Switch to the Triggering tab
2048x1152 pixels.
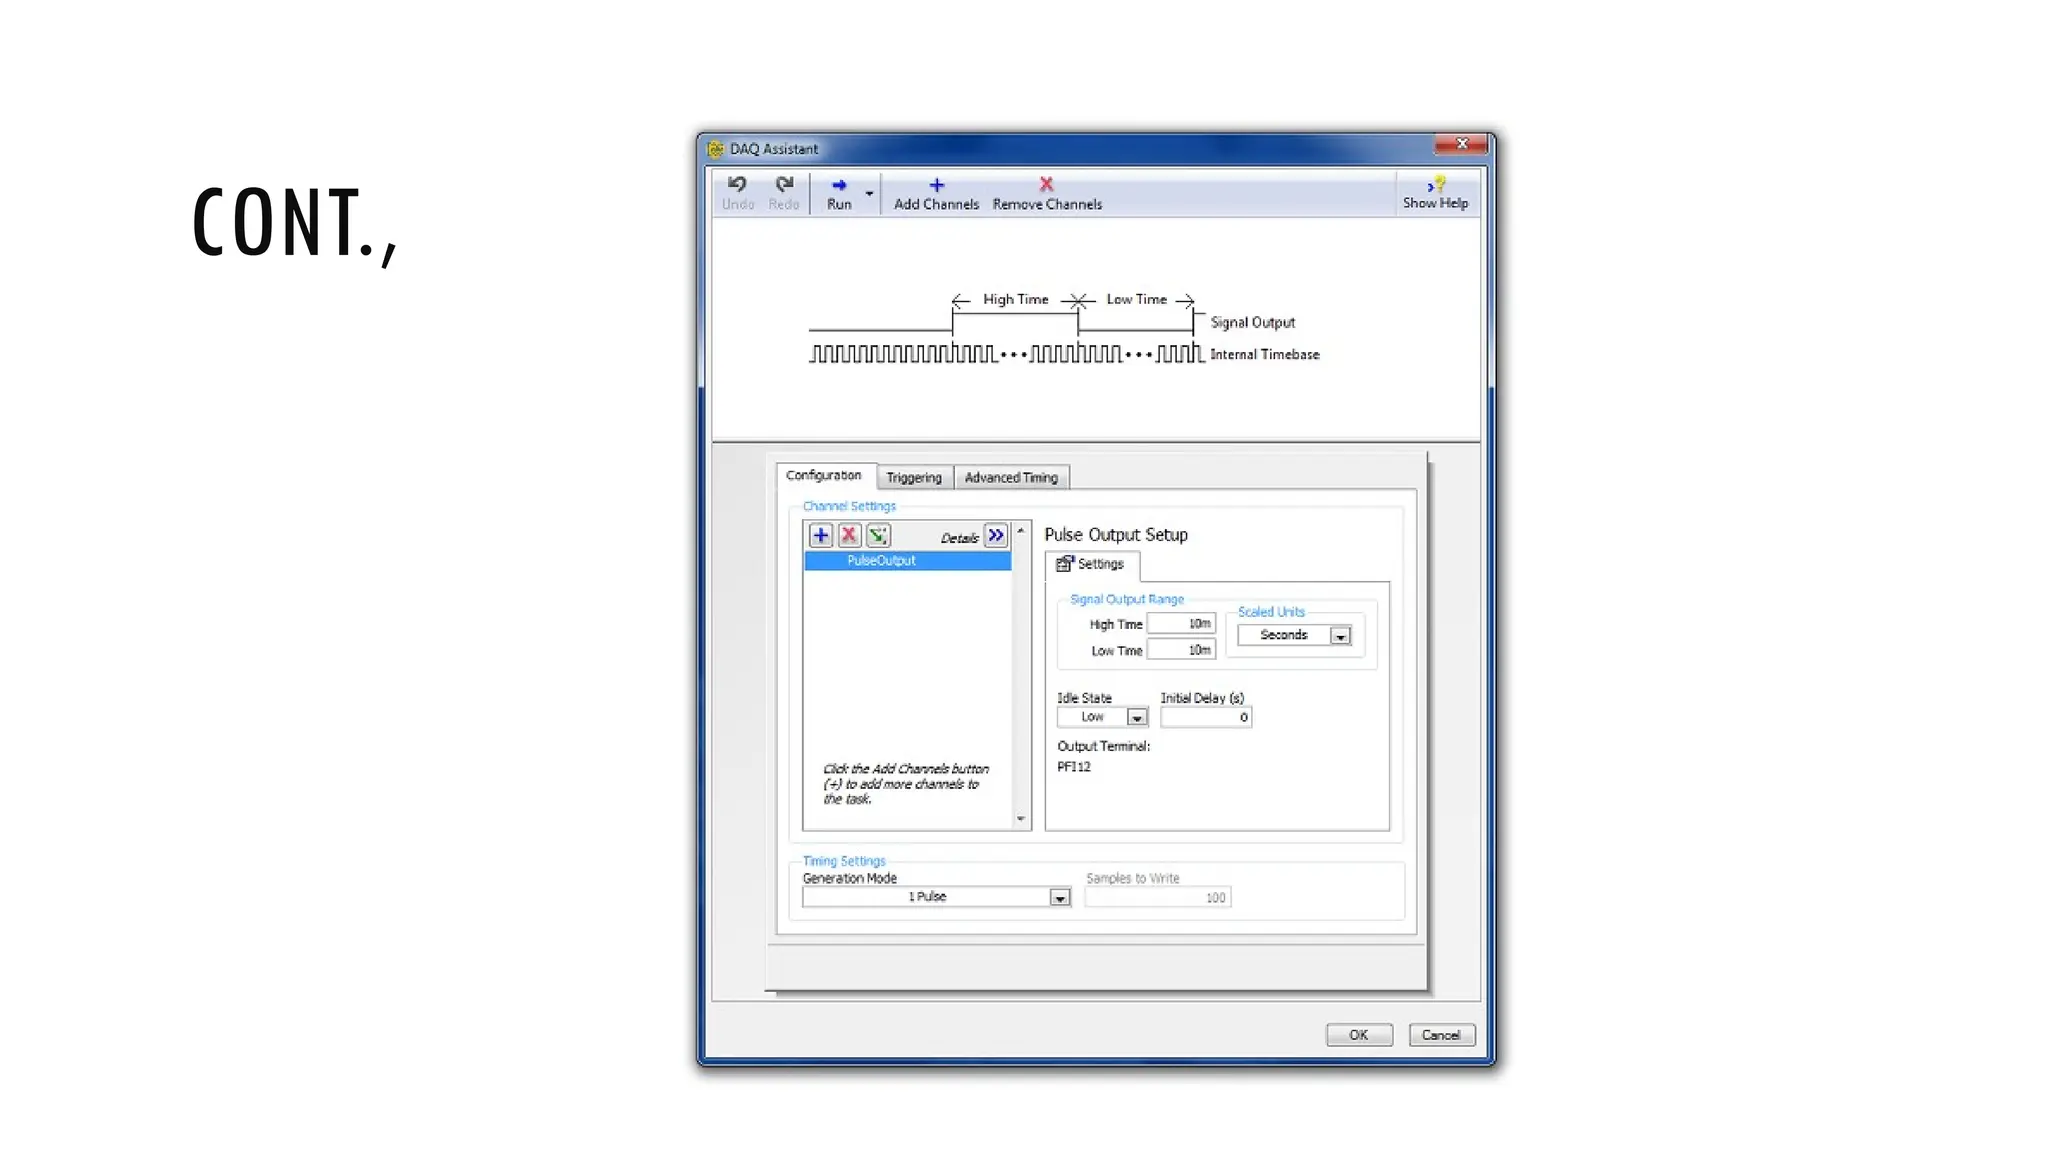point(914,478)
